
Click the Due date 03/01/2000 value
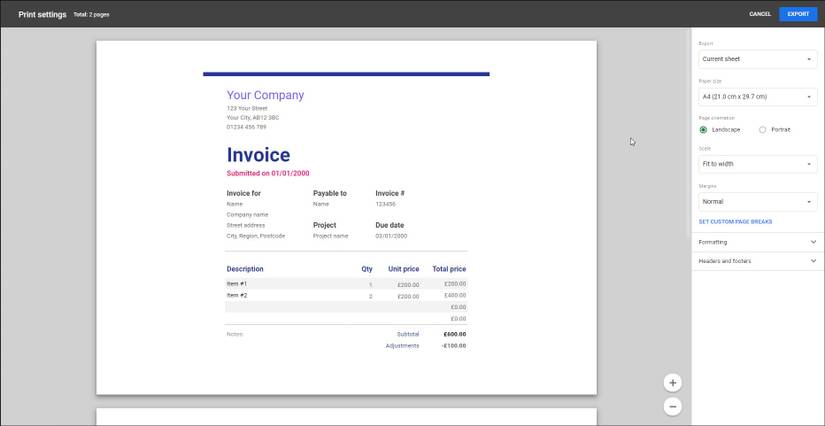click(391, 236)
